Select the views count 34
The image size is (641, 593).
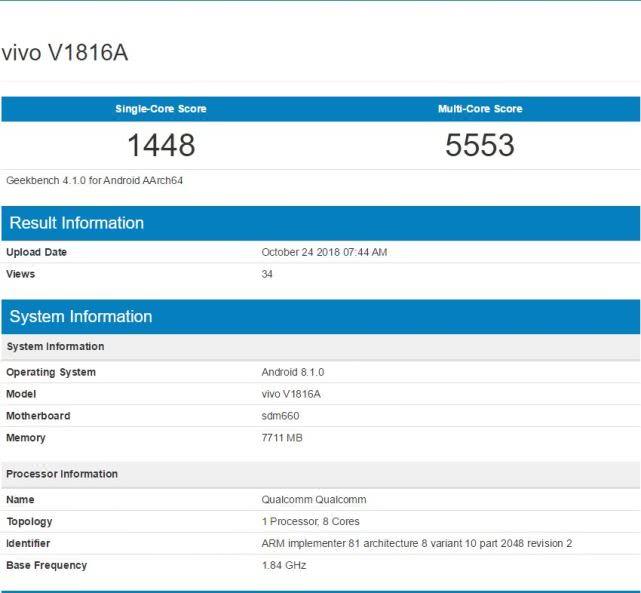click(267, 274)
